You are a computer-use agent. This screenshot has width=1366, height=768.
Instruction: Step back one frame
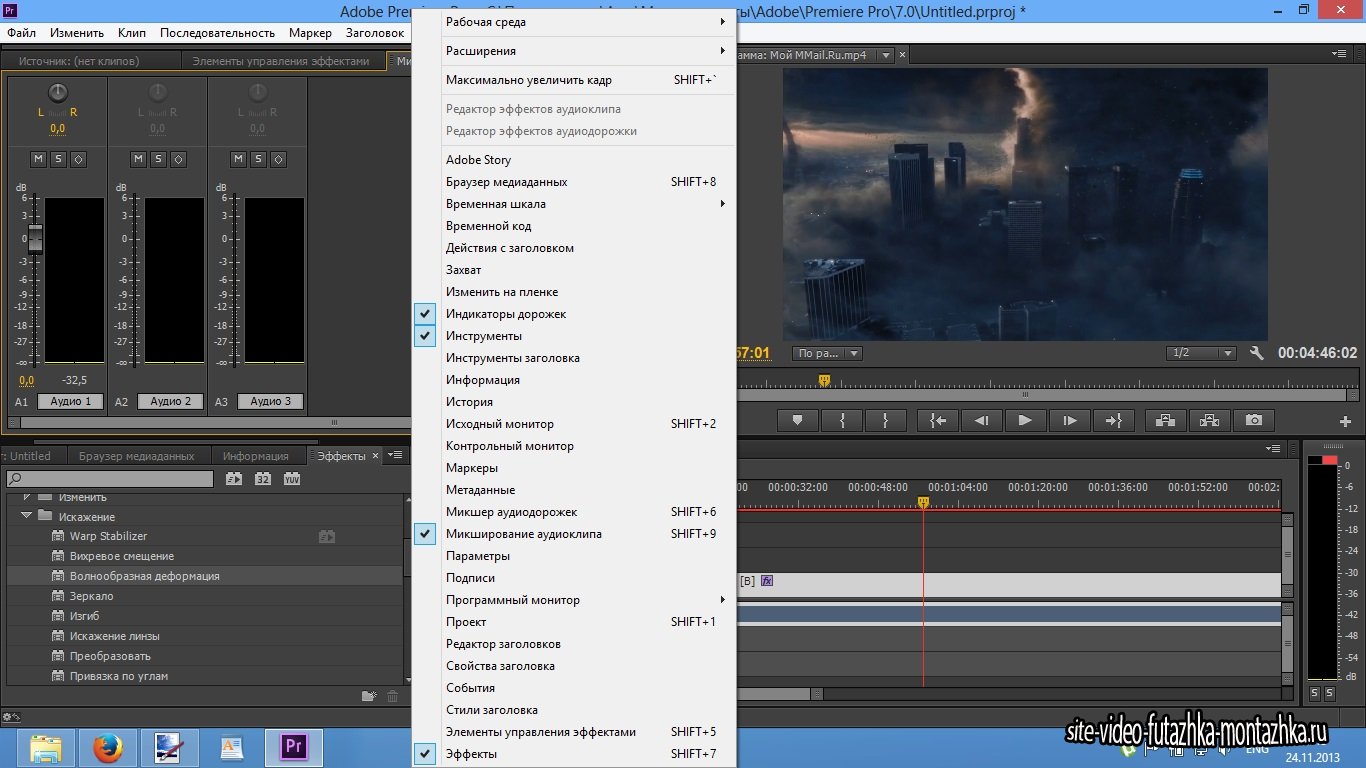pos(981,421)
